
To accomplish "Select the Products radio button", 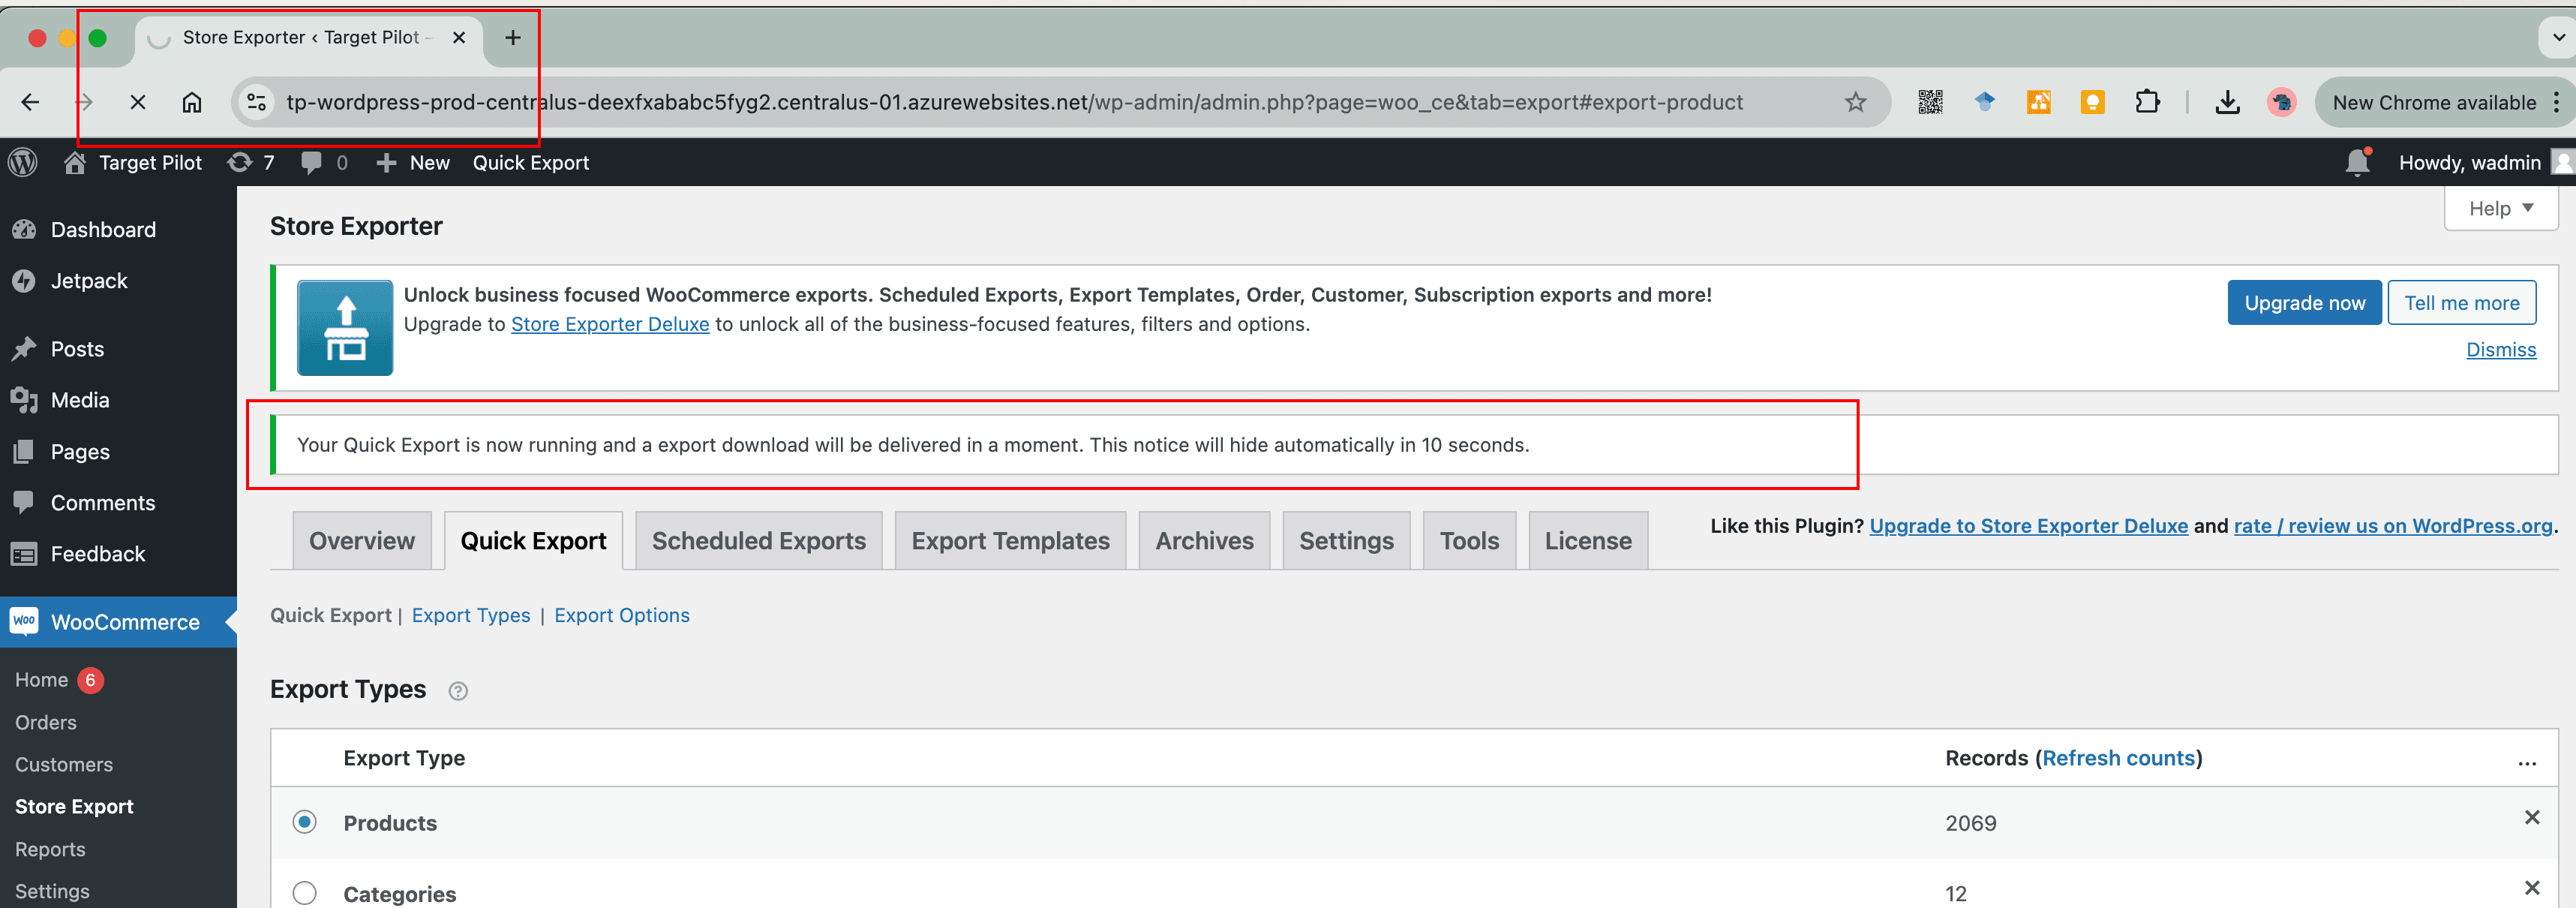I will click(x=304, y=822).
